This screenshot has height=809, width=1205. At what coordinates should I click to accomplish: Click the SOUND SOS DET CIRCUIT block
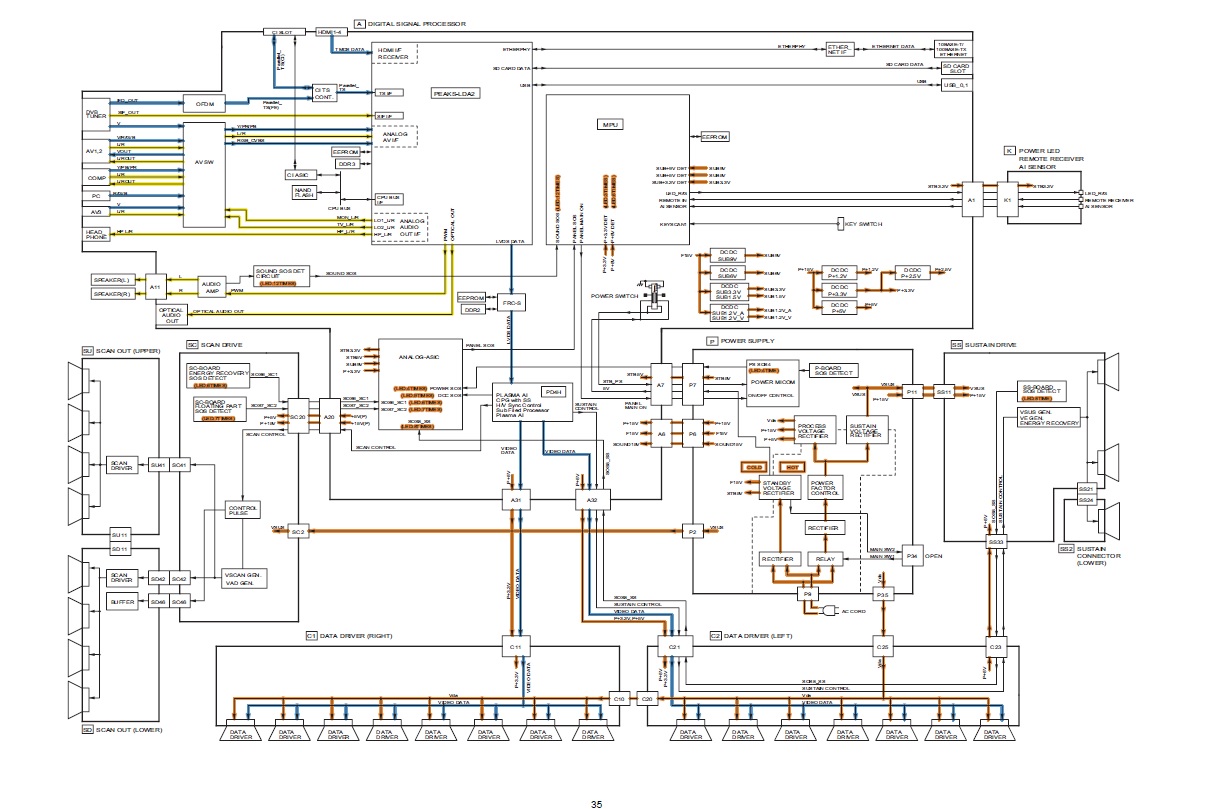coord(282,275)
